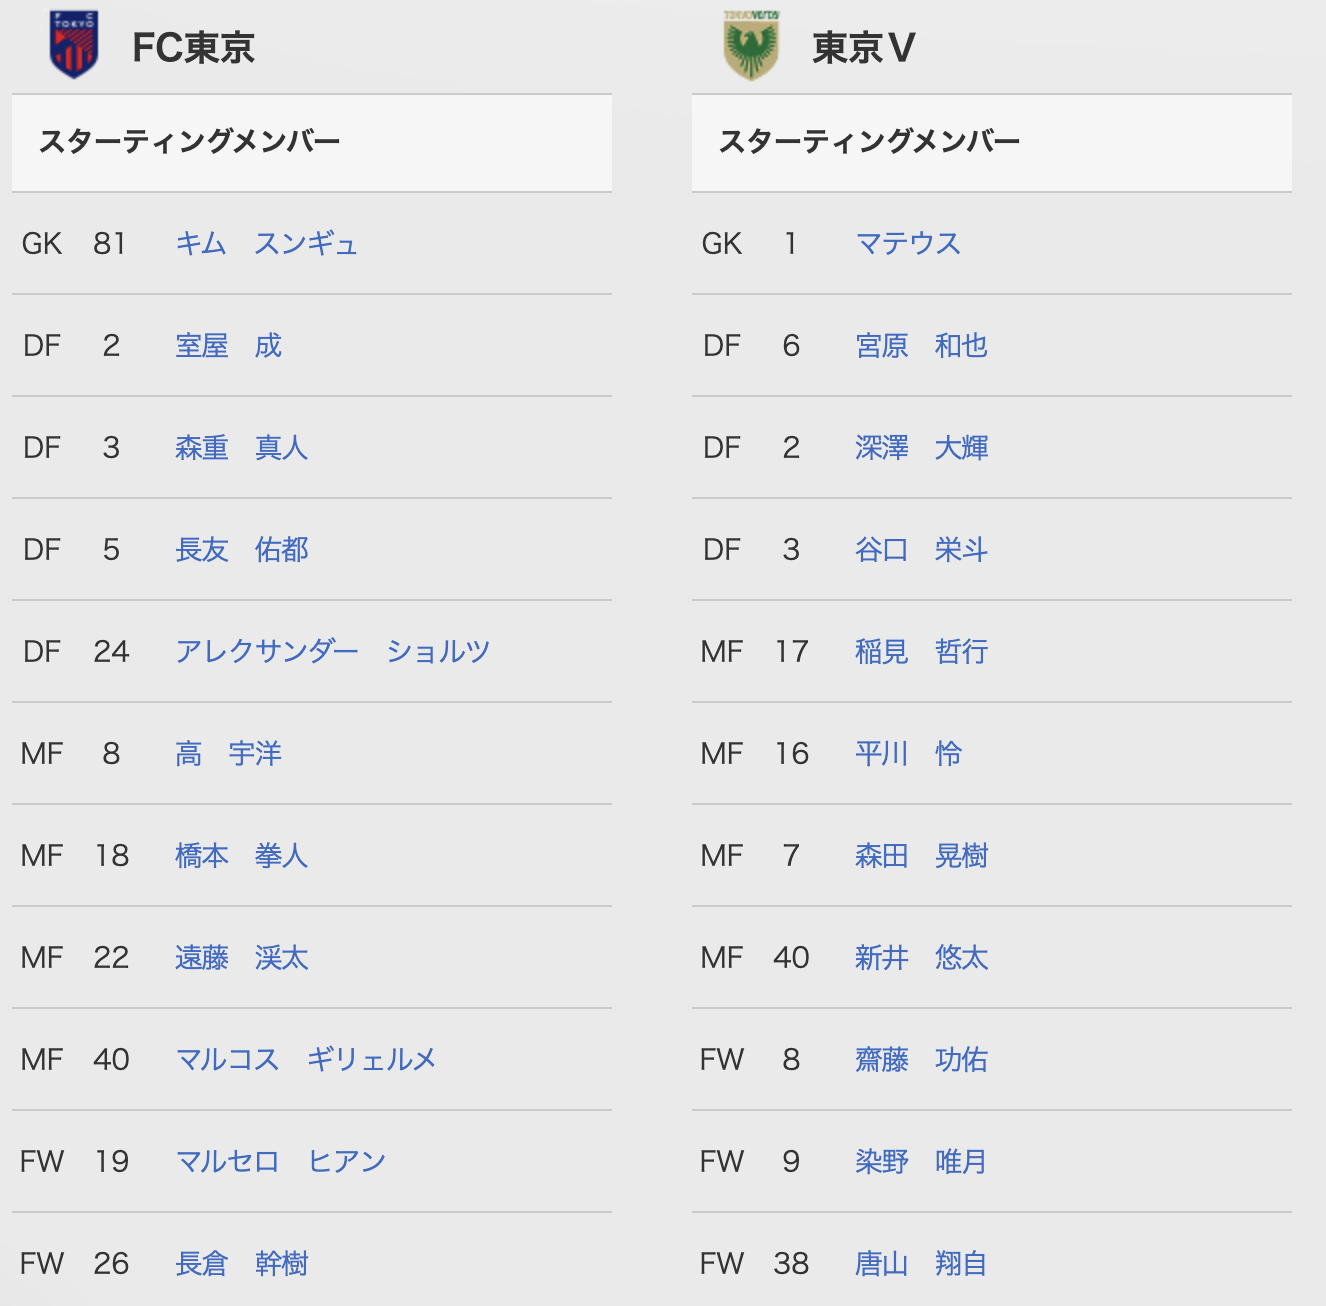The width and height of the screenshot is (1326, 1306).
Task: Select 宮原 和也 player link
Action: tap(922, 345)
